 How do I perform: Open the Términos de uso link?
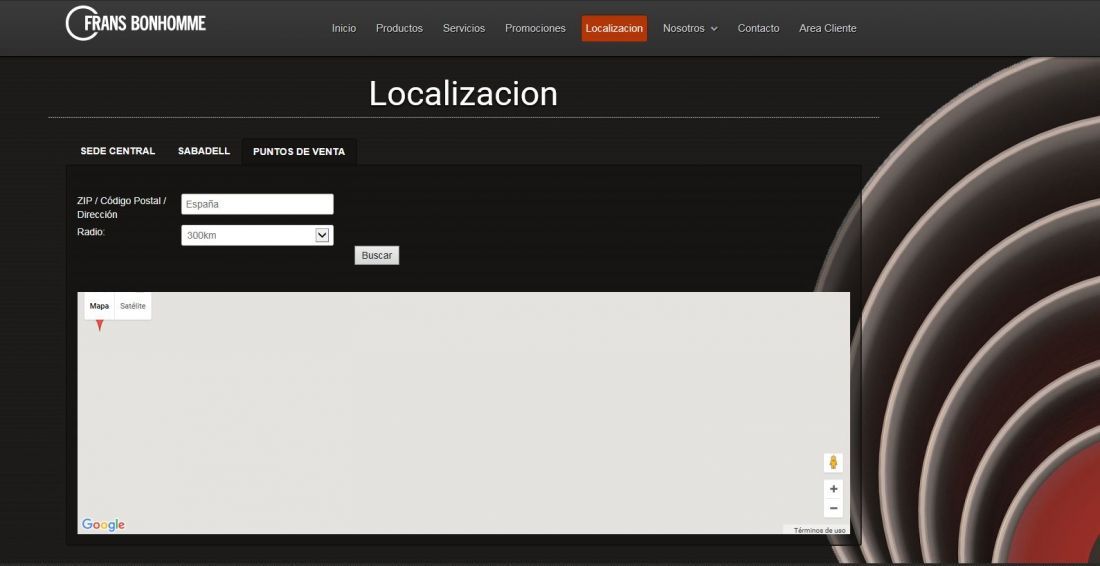coord(819,530)
